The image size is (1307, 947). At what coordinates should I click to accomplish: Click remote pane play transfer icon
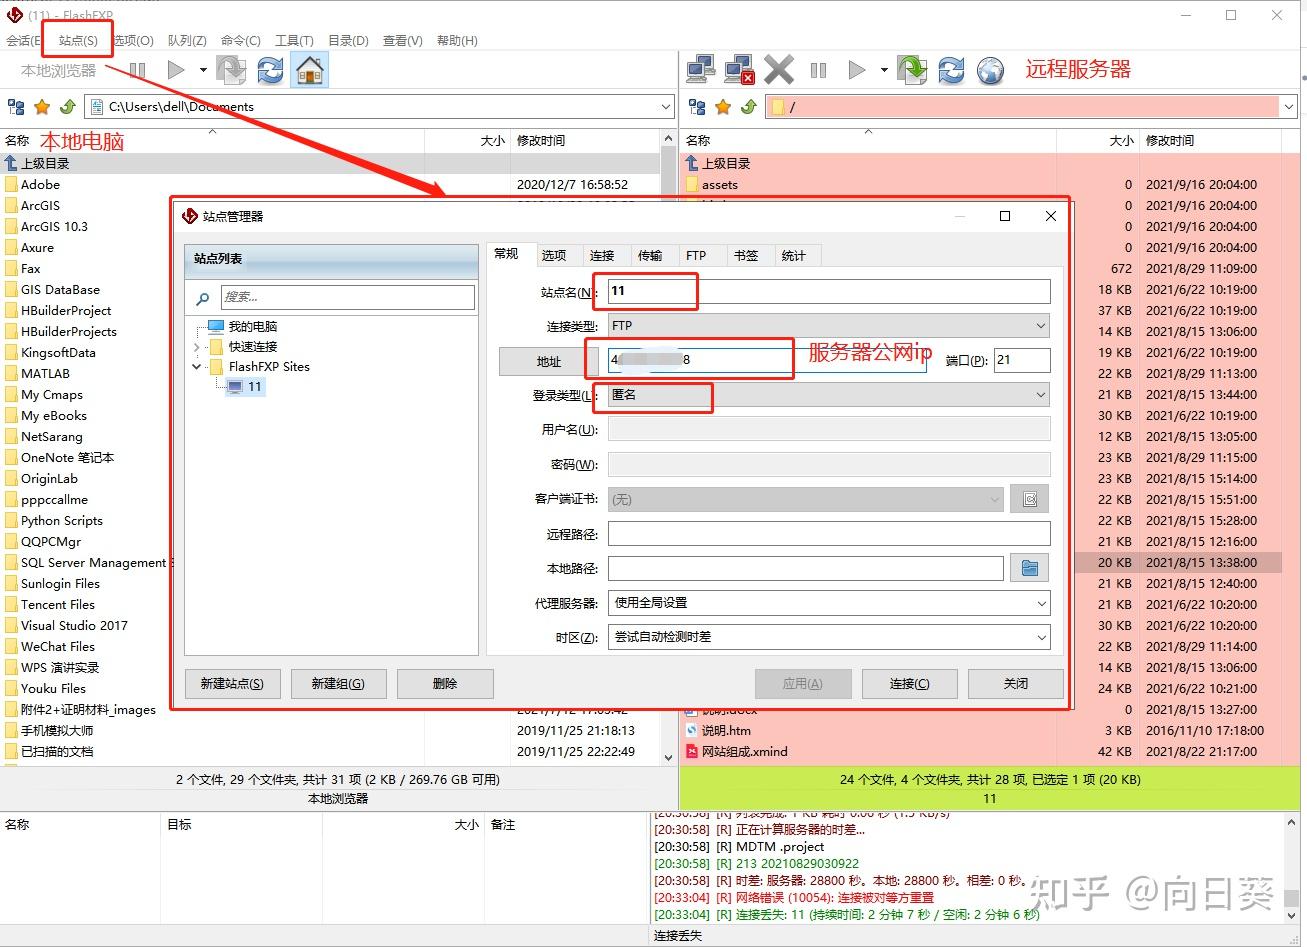pos(857,70)
